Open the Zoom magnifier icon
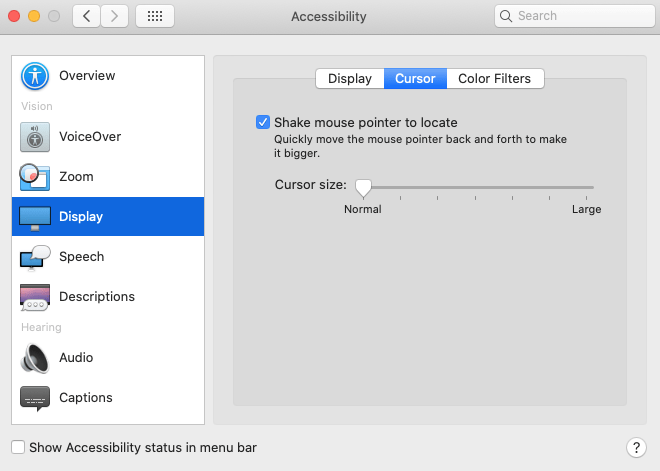 35,177
